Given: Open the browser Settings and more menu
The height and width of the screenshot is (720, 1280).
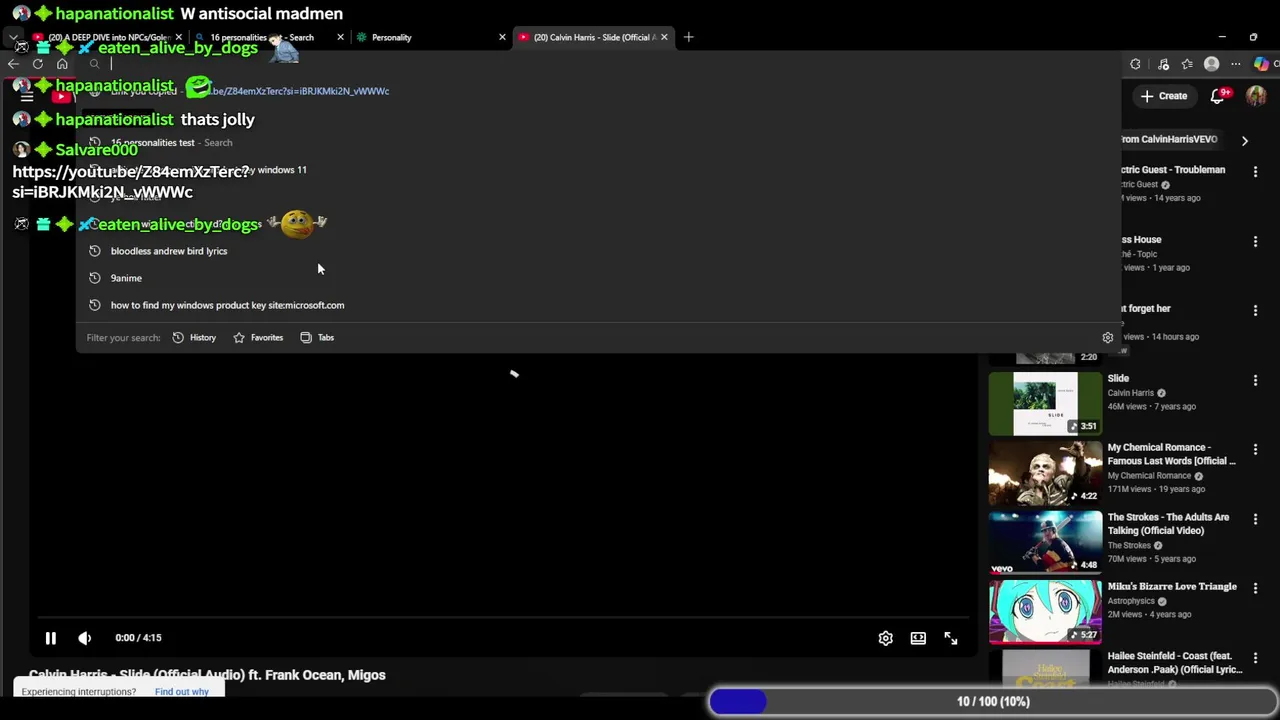Looking at the screenshot, I should click(1236, 64).
